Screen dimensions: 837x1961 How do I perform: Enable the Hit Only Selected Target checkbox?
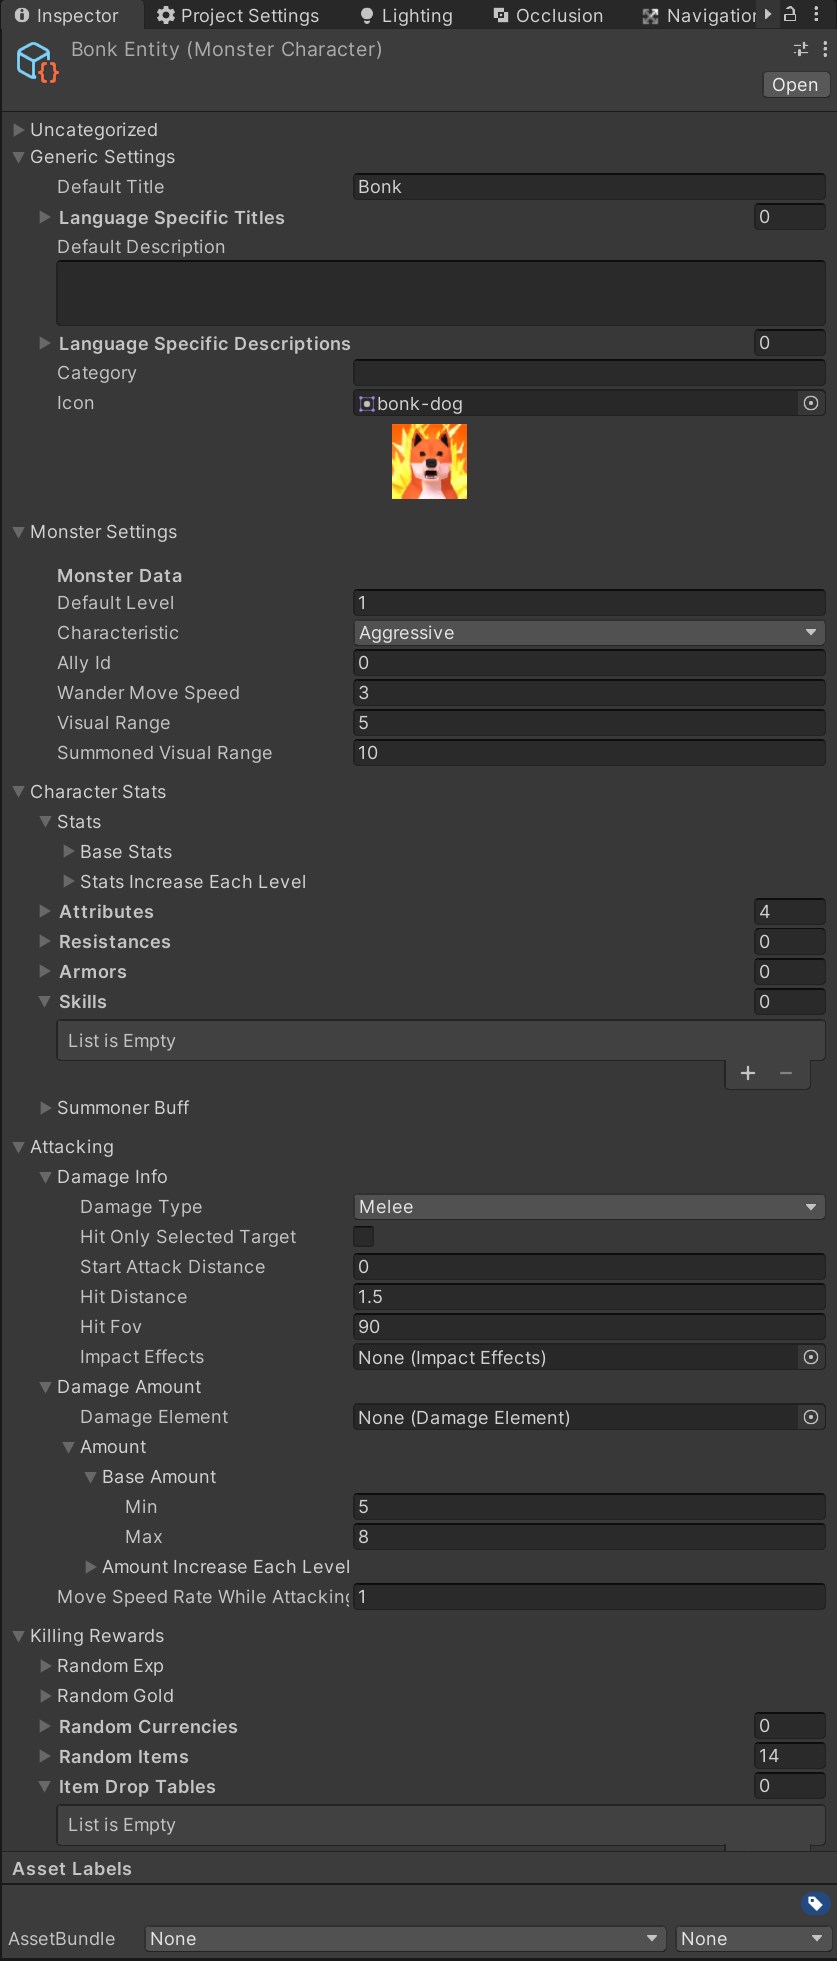363,1237
